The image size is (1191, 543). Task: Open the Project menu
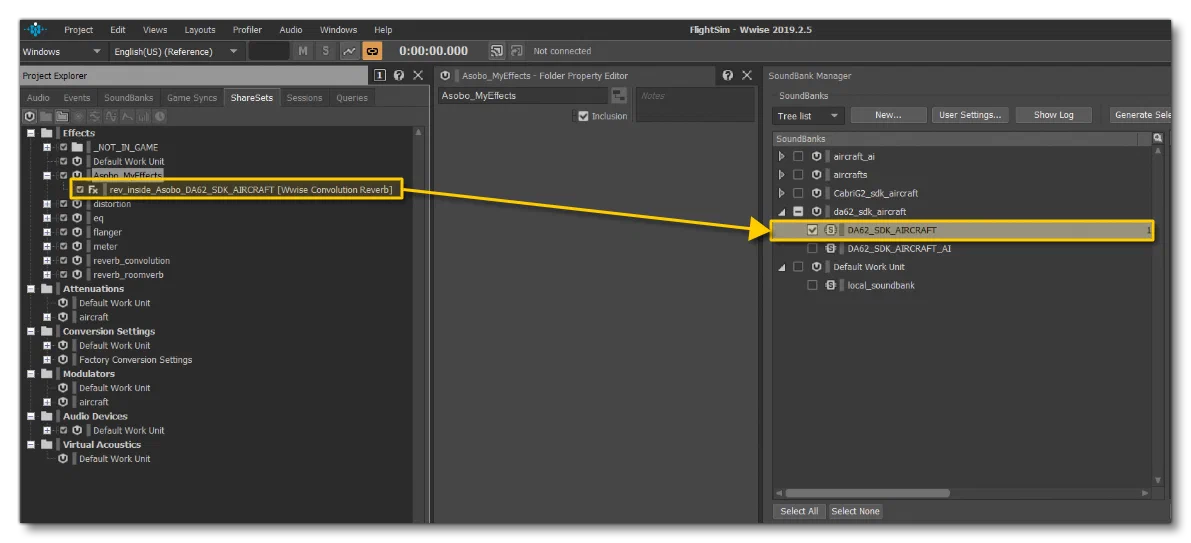tap(78, 30)
